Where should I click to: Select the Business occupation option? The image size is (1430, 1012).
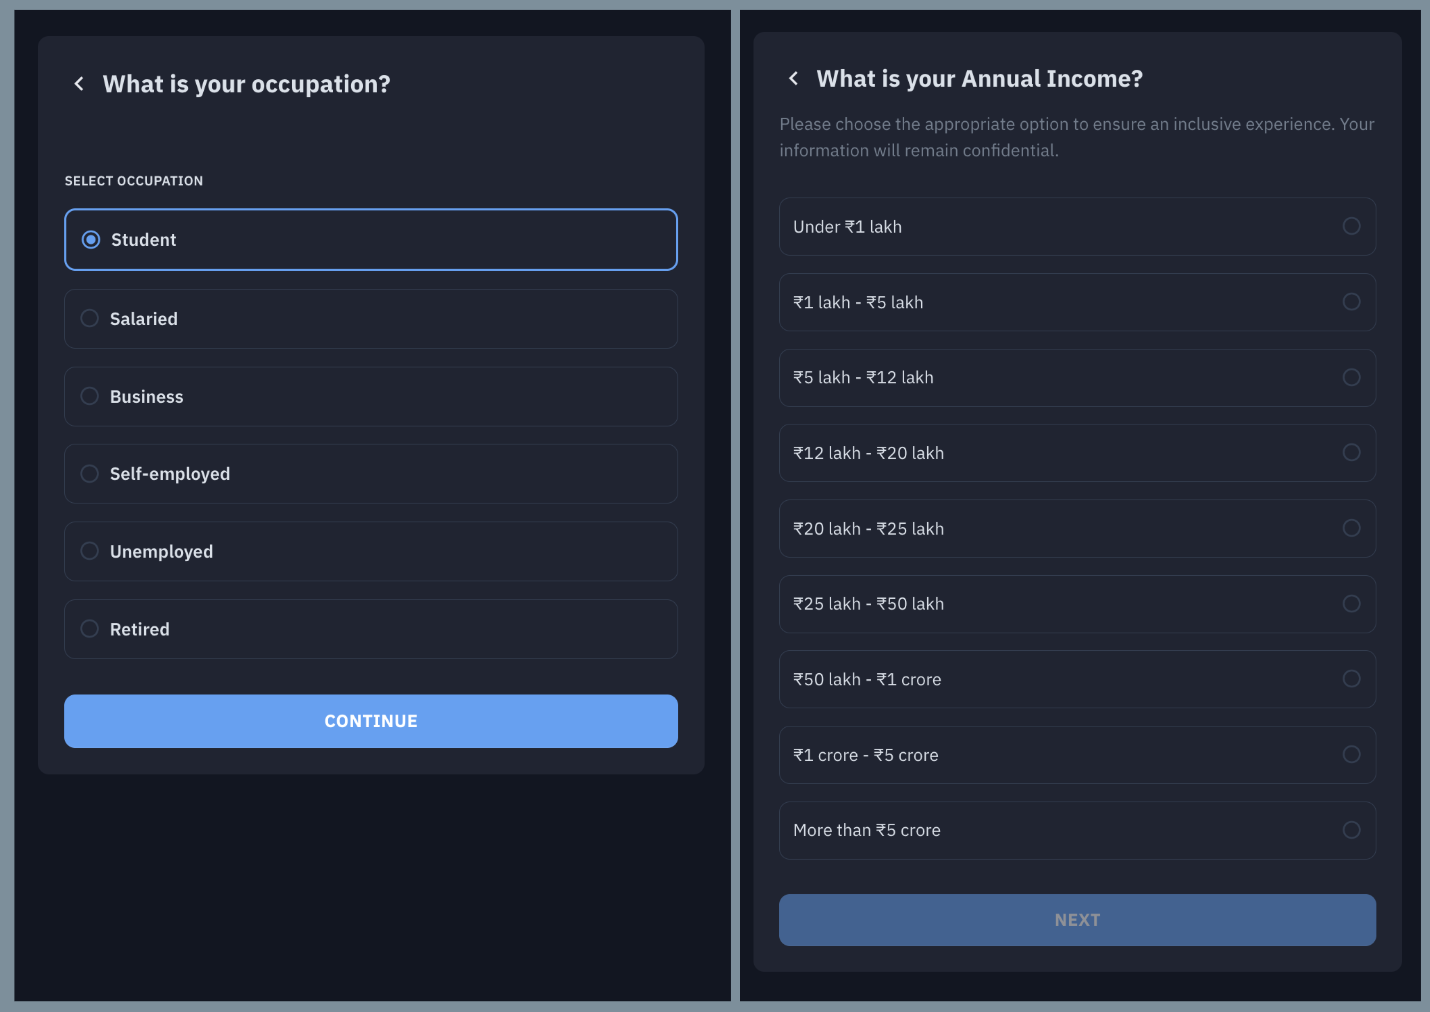point(90,396)
